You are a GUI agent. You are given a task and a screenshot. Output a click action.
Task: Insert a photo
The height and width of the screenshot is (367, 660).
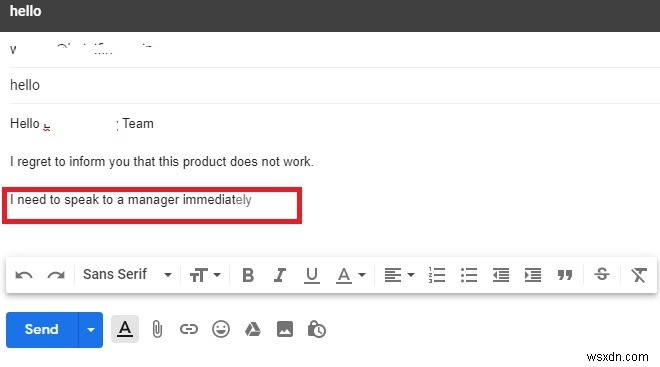(285, 329)
